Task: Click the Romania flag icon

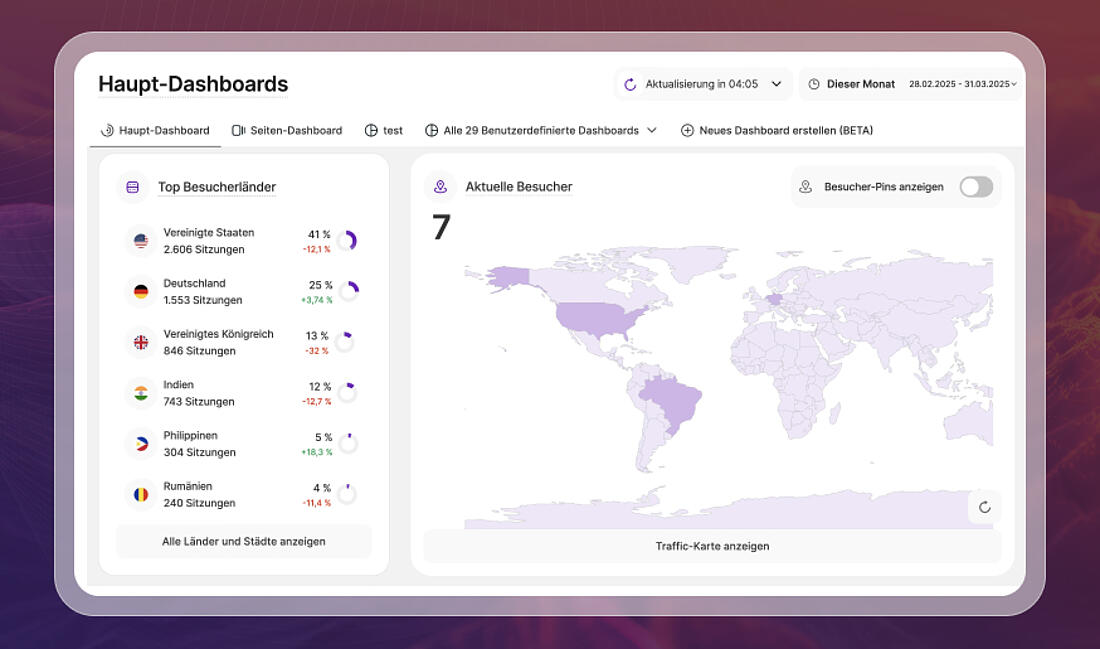Action: pyautogui.click(x=141, y=494)
